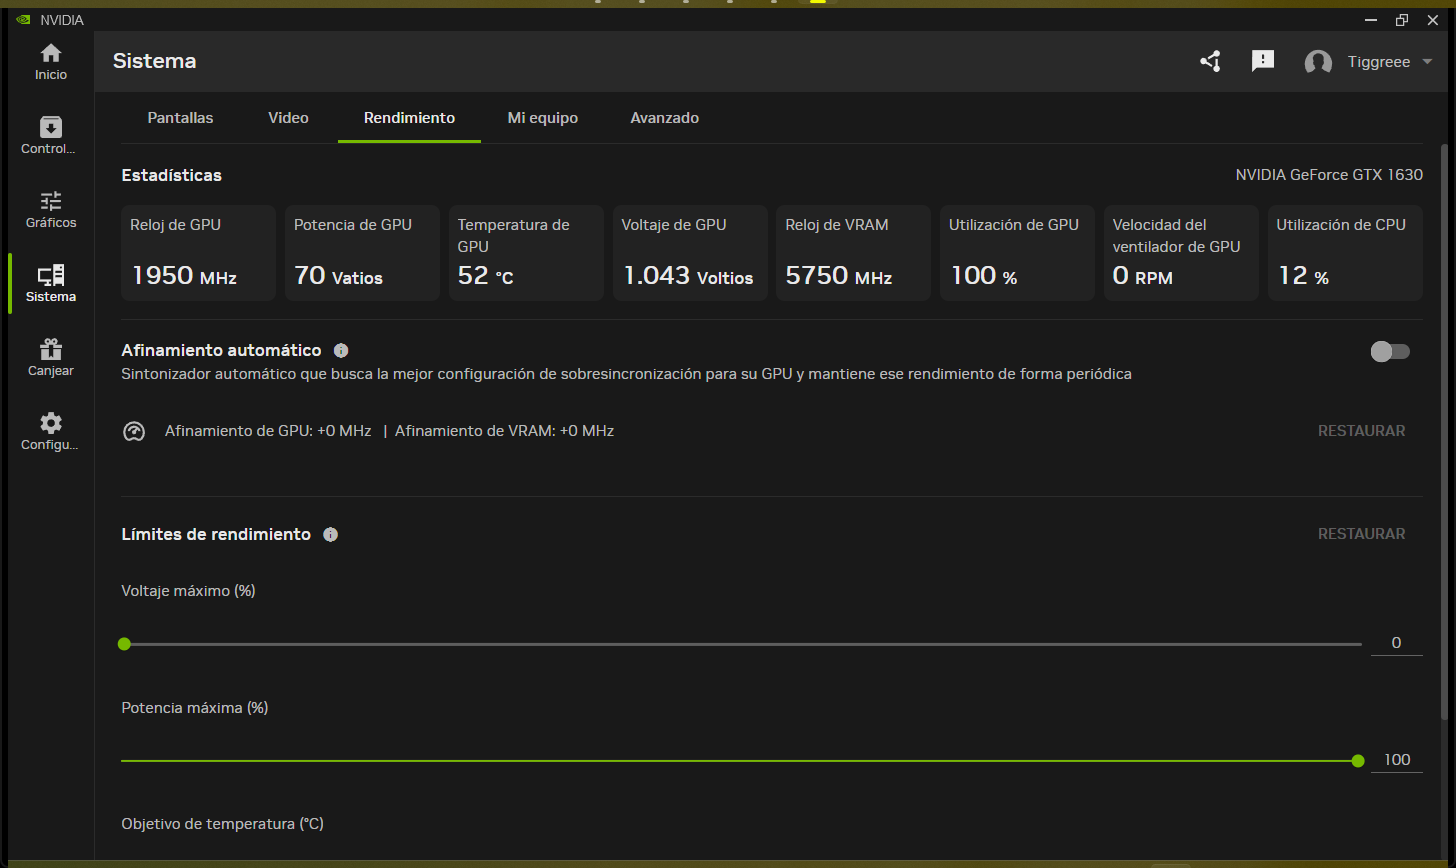
Task: Click the share icon in header
Action: [1210, 62]
